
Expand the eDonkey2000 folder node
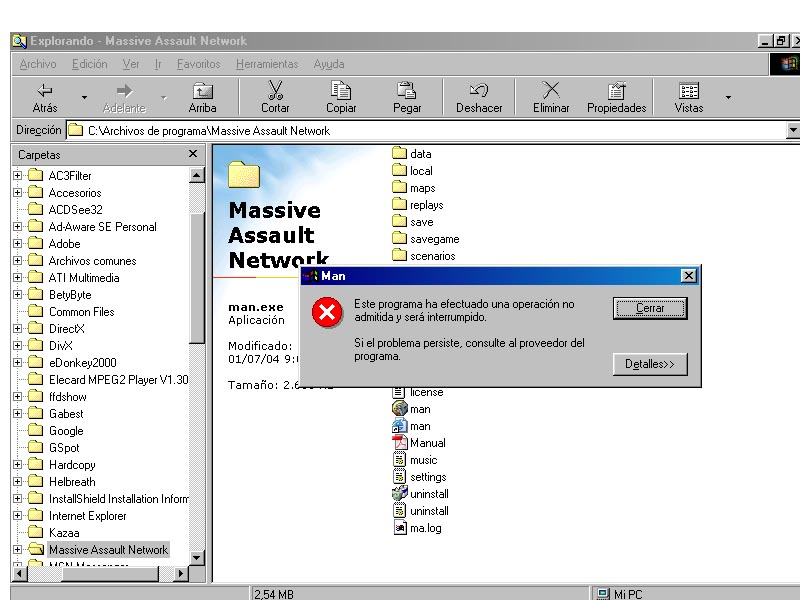18,362
